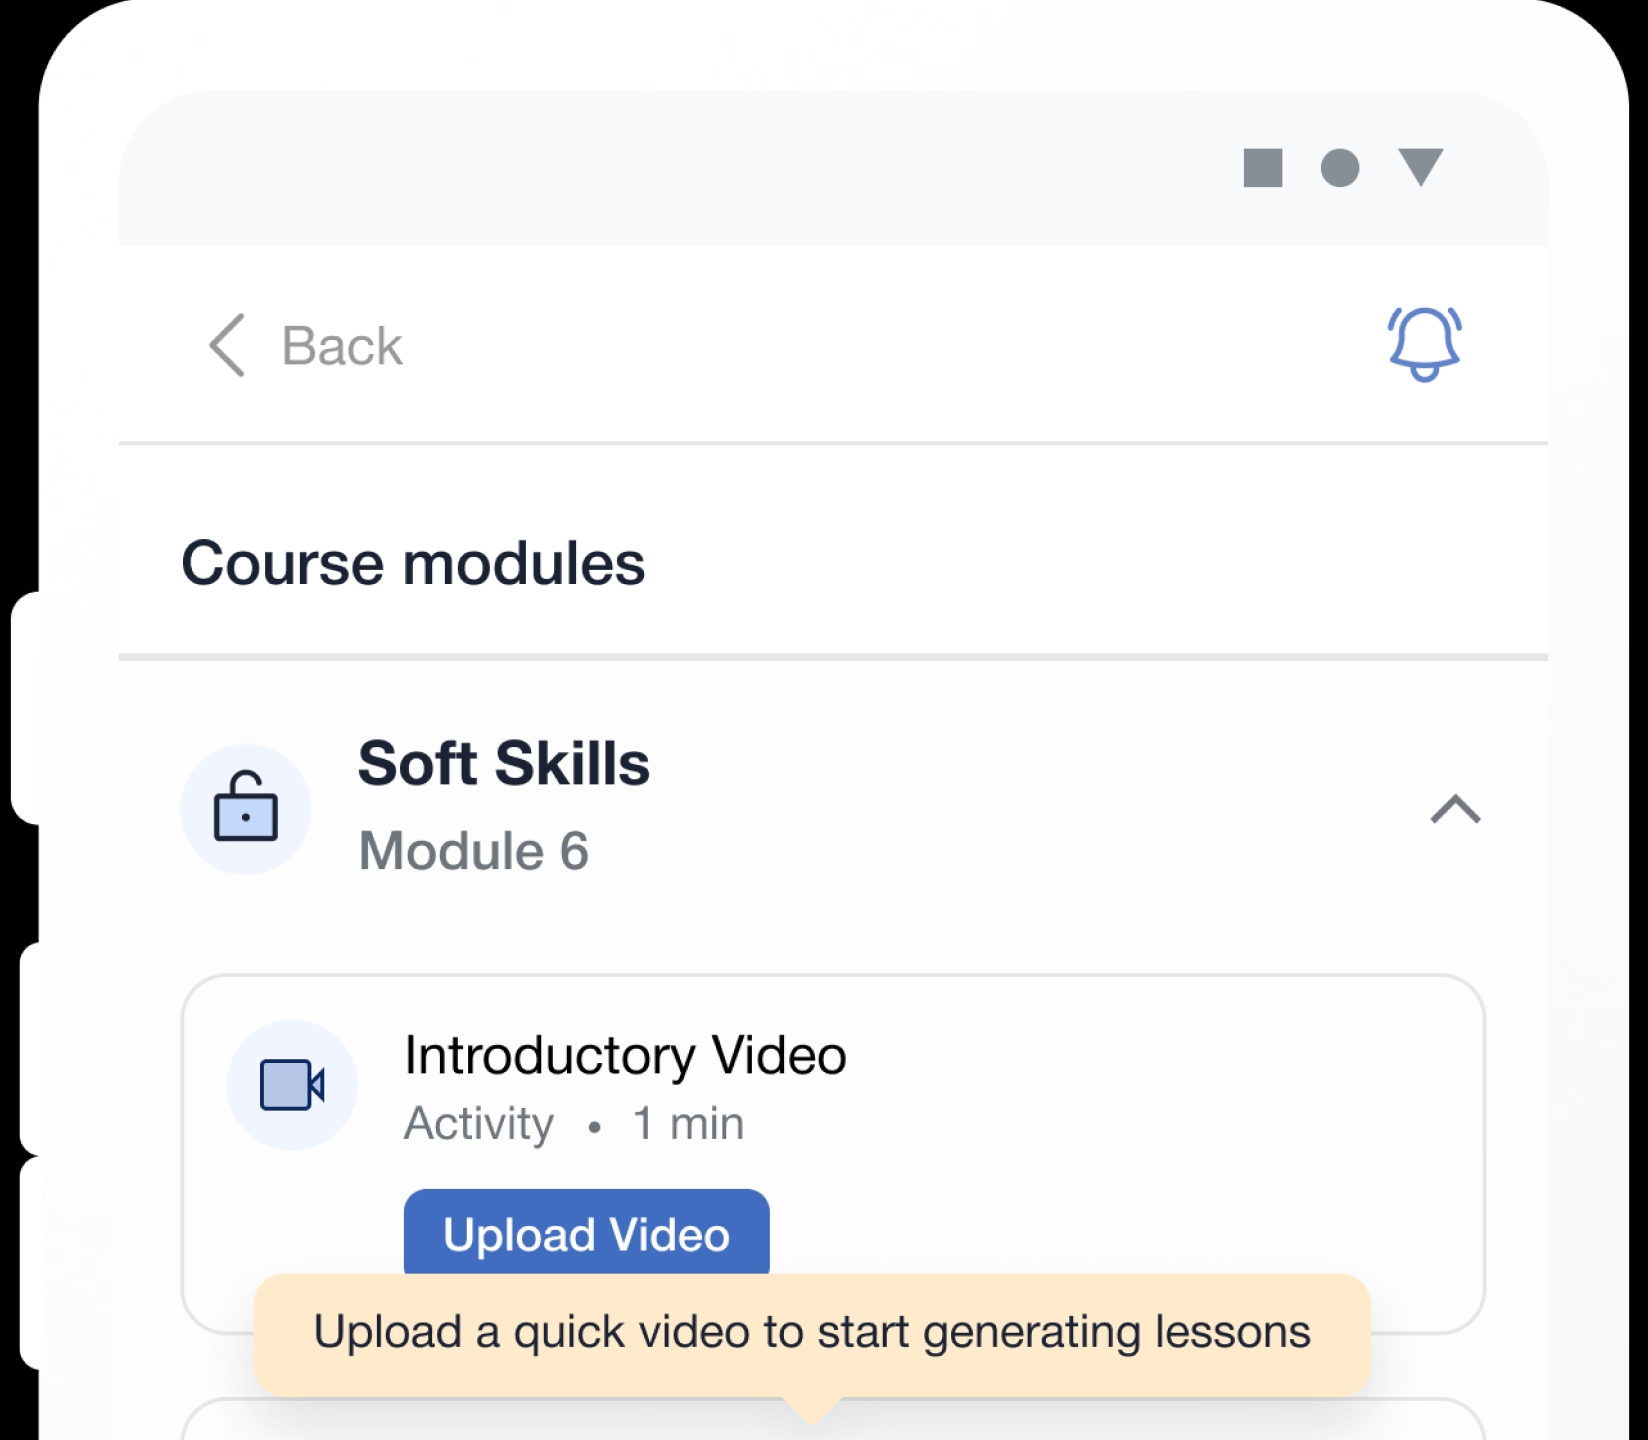Open notifications via the bell icon
Image resolution: width=1648 pixels, height=1440 pixels.
click(x=1424, y=344)
